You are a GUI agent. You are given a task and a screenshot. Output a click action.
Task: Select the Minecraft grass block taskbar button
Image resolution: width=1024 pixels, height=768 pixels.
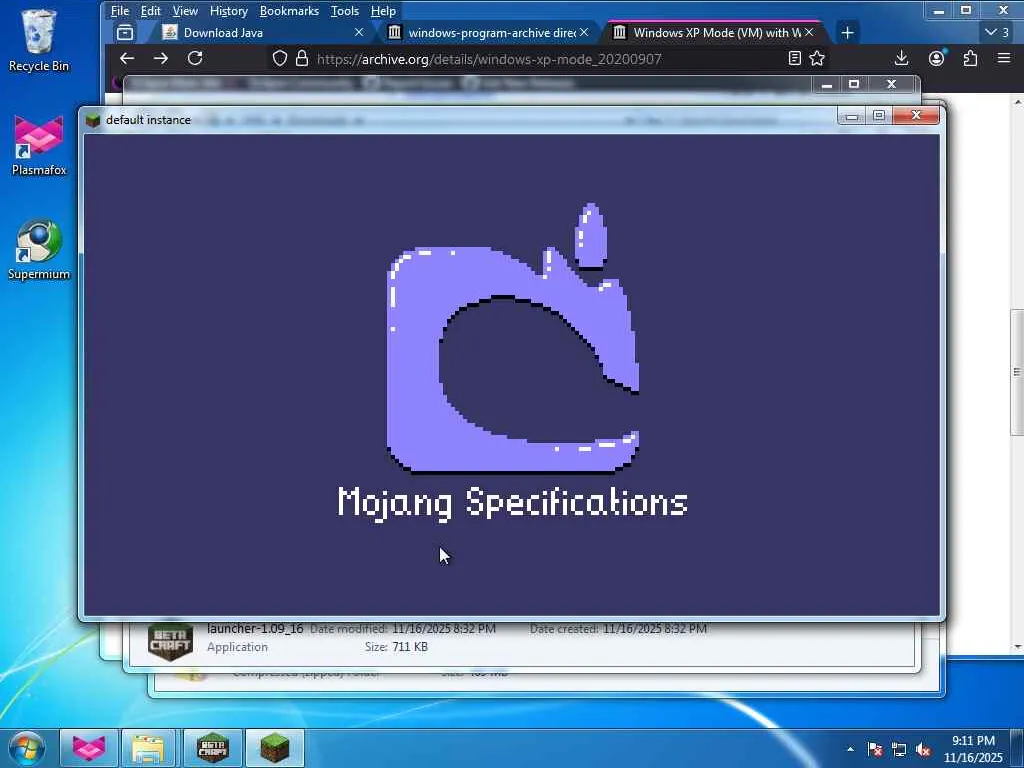click(275, 748)
